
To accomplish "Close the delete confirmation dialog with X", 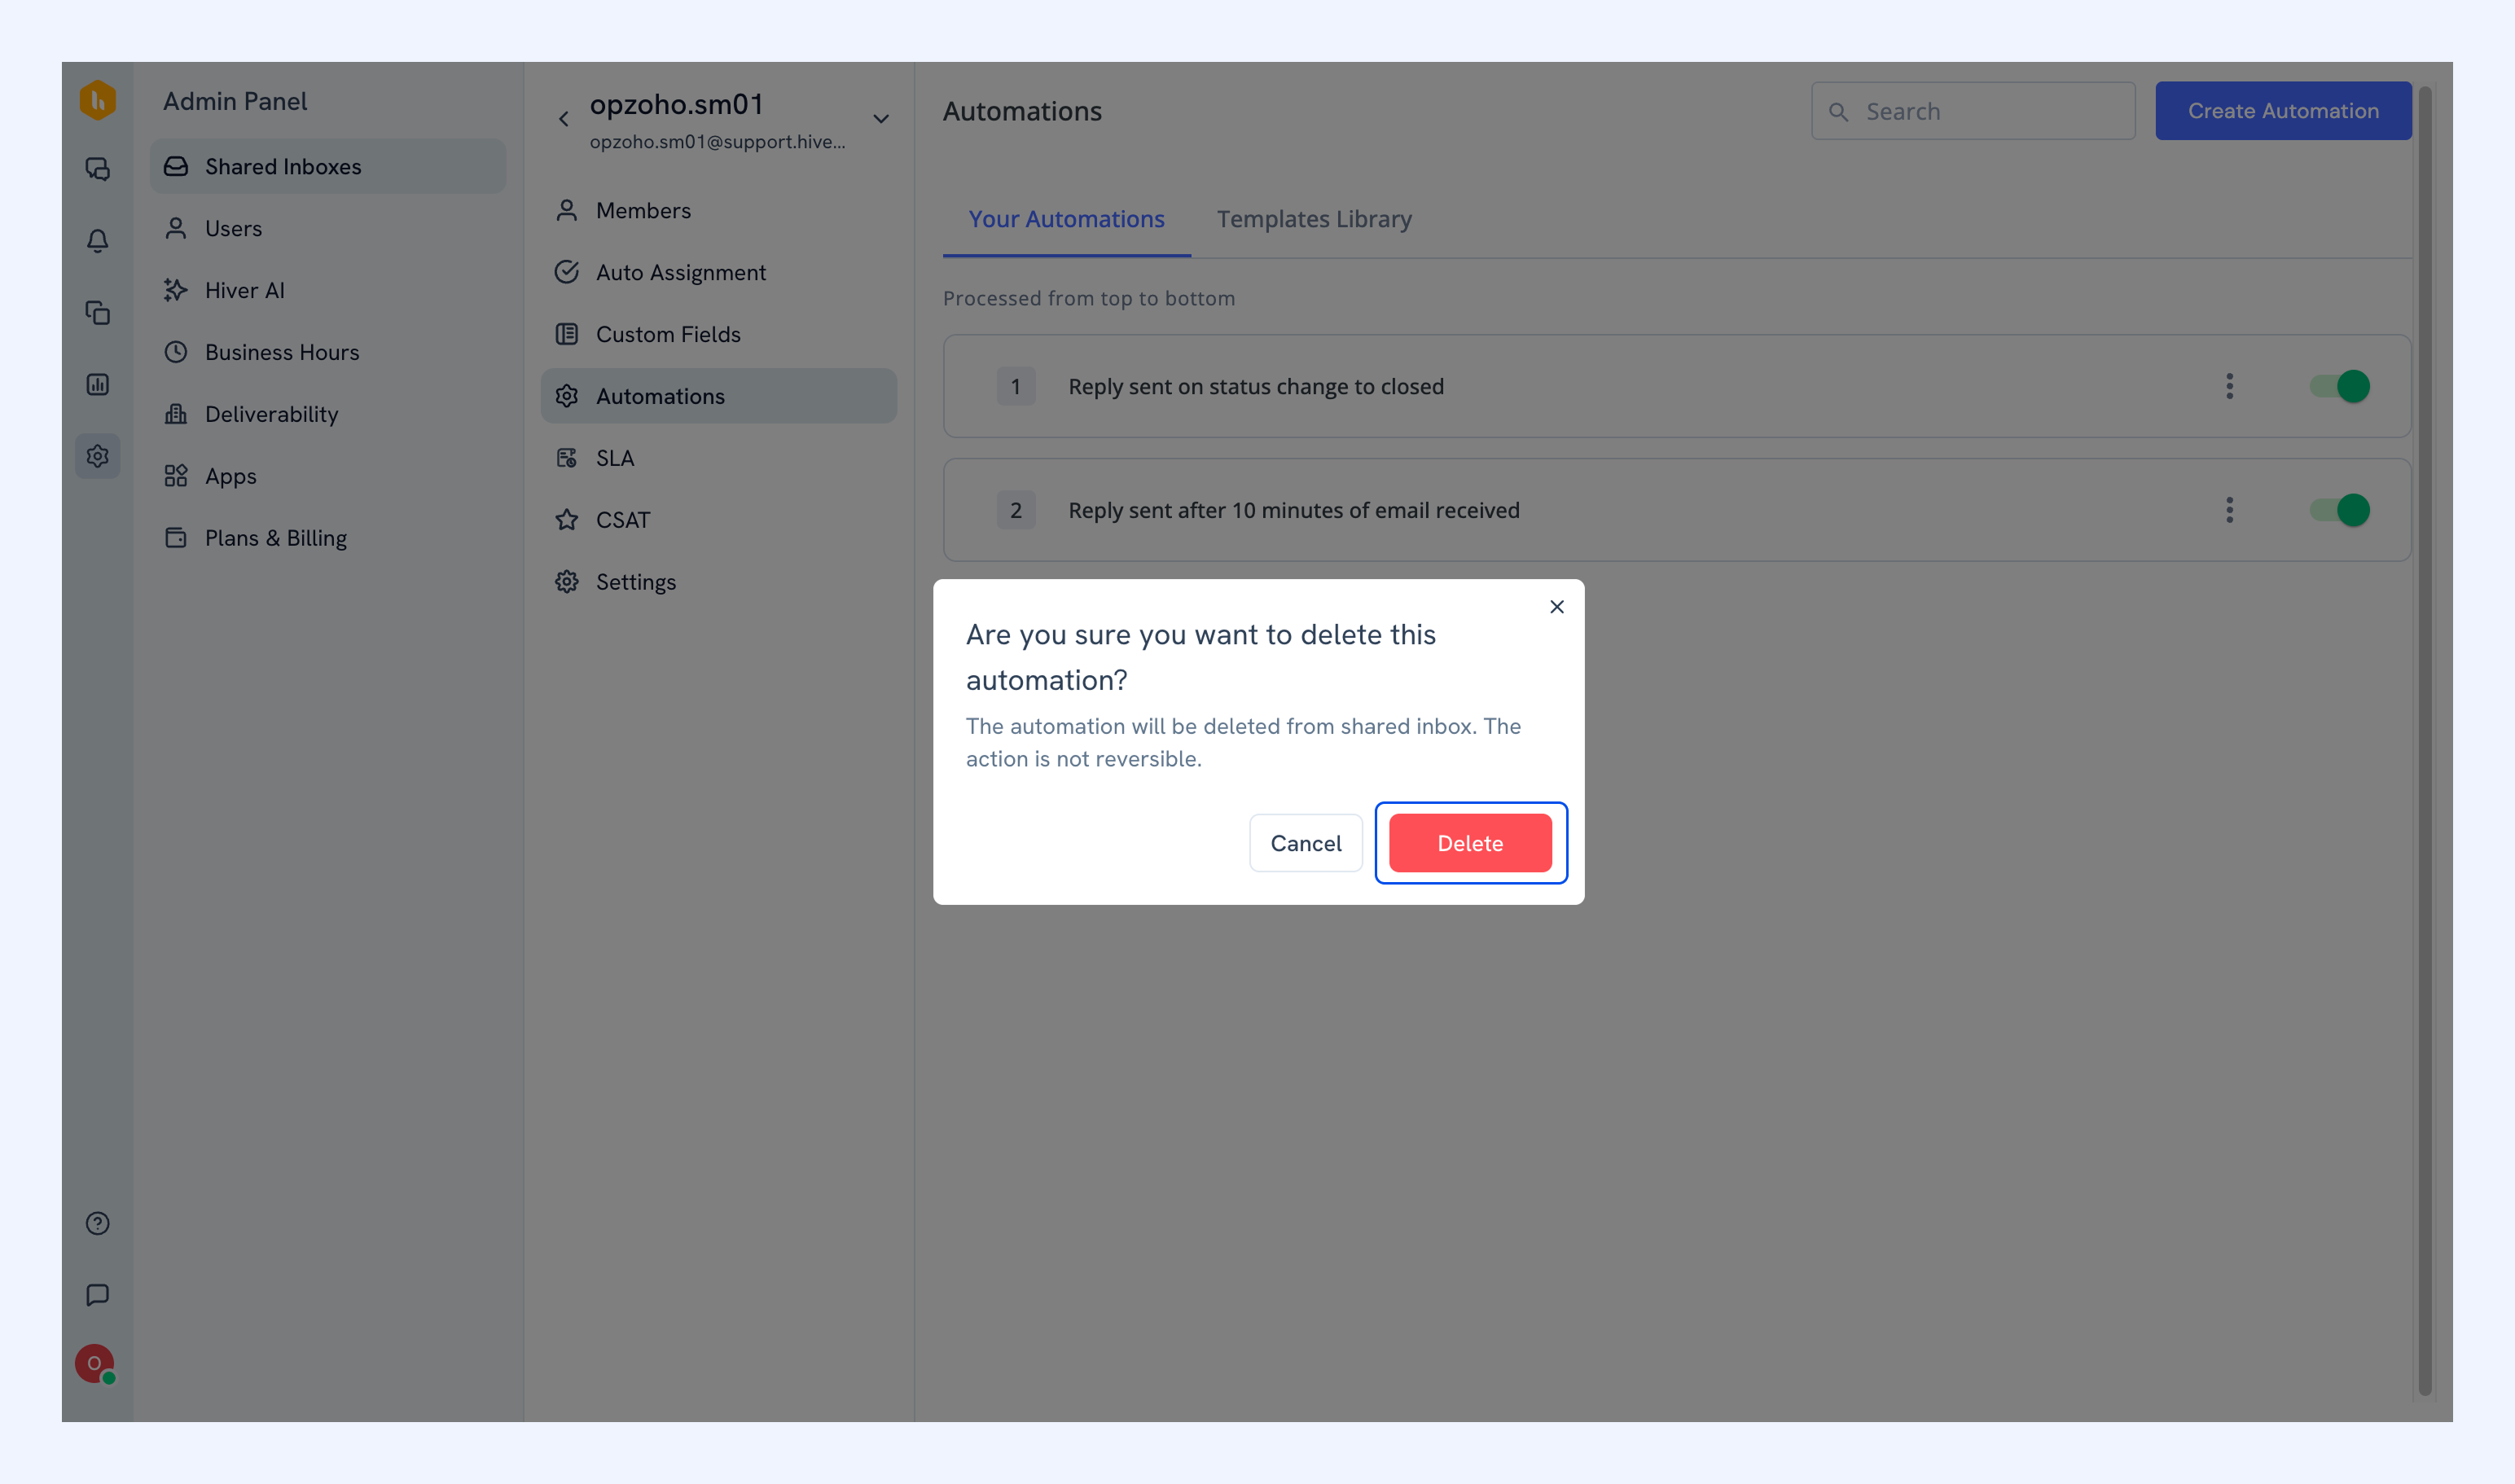I will [1557, 607].
